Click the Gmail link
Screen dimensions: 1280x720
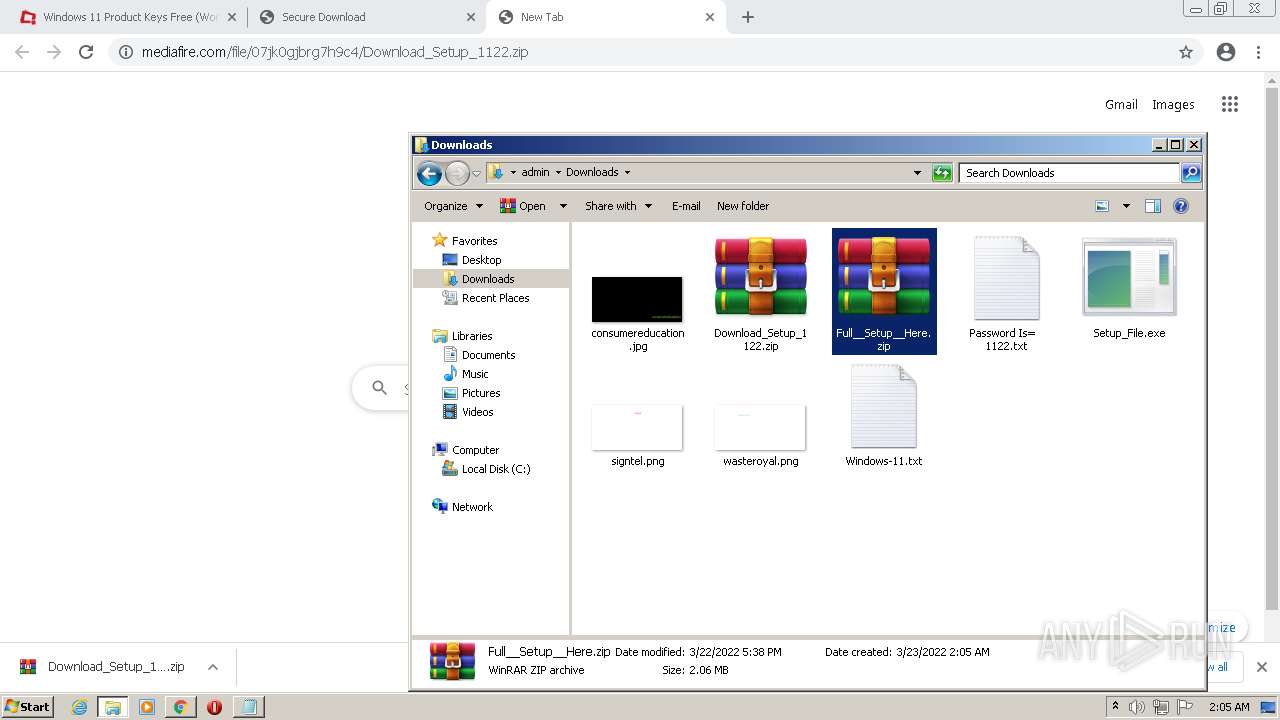[x=1121, y=104]
